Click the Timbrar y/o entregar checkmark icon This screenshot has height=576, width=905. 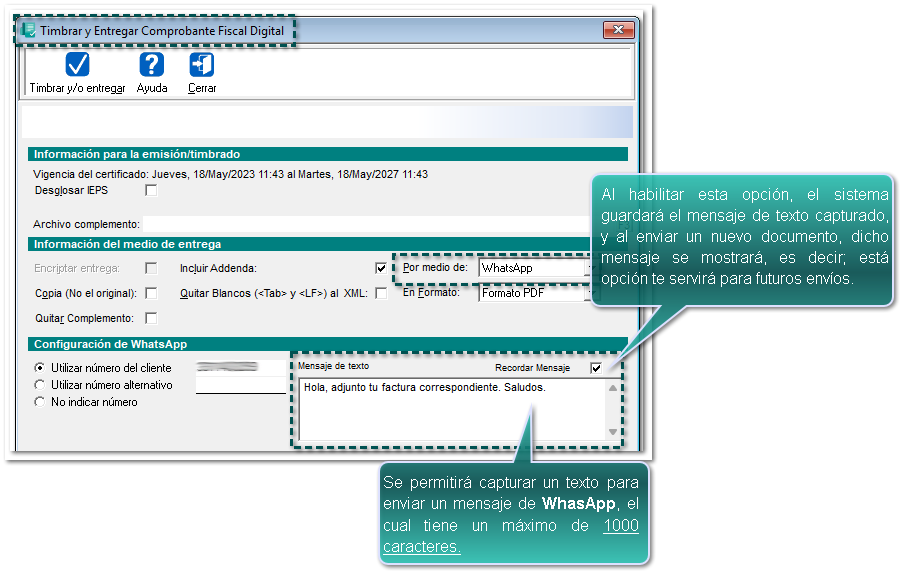point(77,66)
